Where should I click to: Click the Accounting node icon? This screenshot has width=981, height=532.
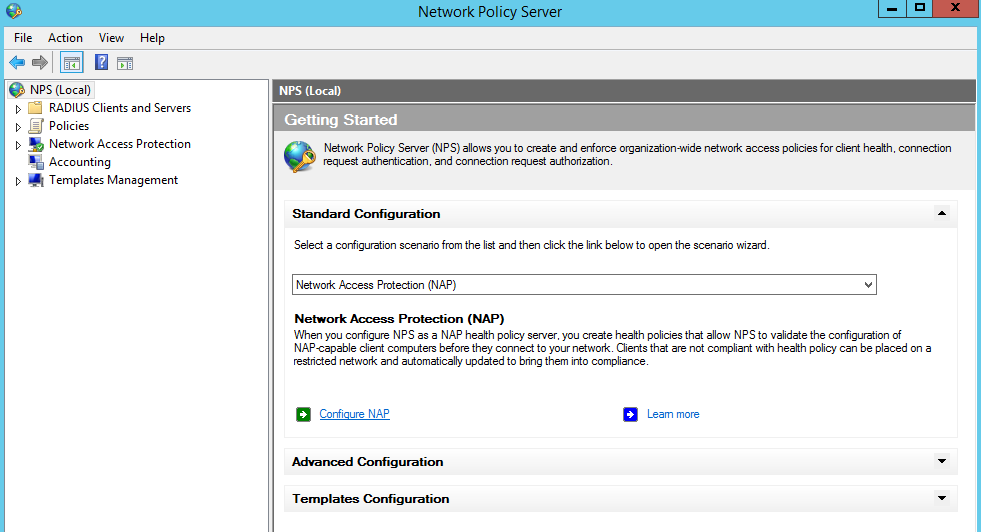point(36,162)
